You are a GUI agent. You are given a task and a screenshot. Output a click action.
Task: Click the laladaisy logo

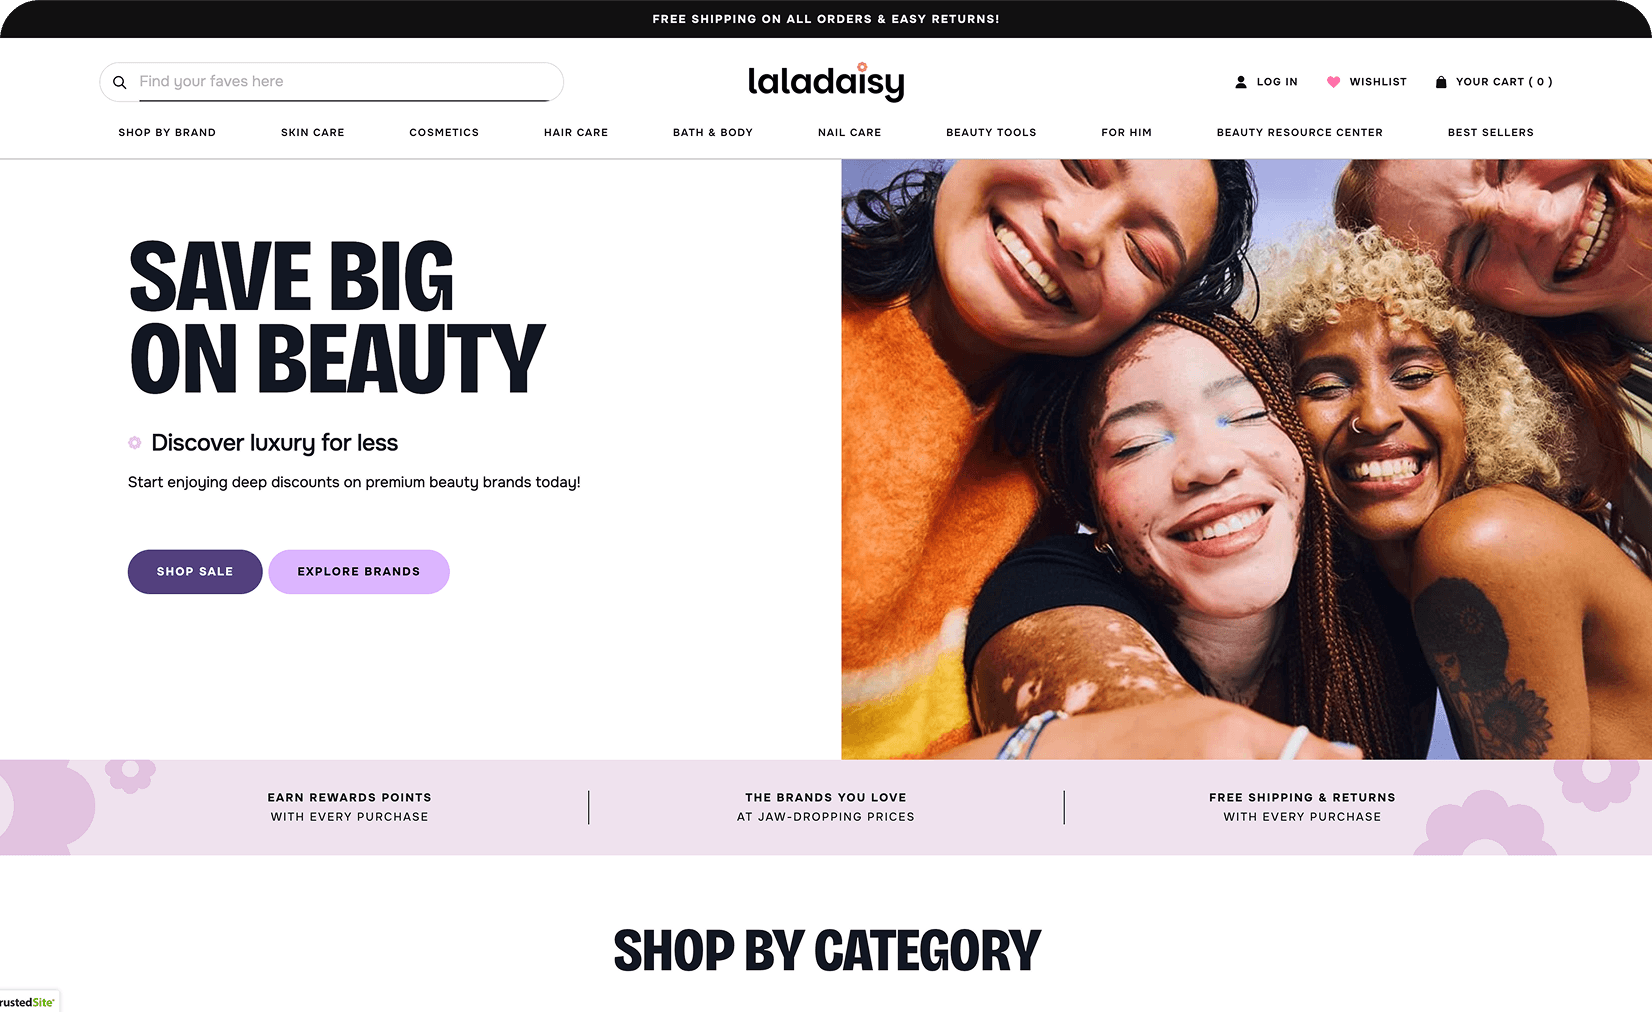point(826,82)
